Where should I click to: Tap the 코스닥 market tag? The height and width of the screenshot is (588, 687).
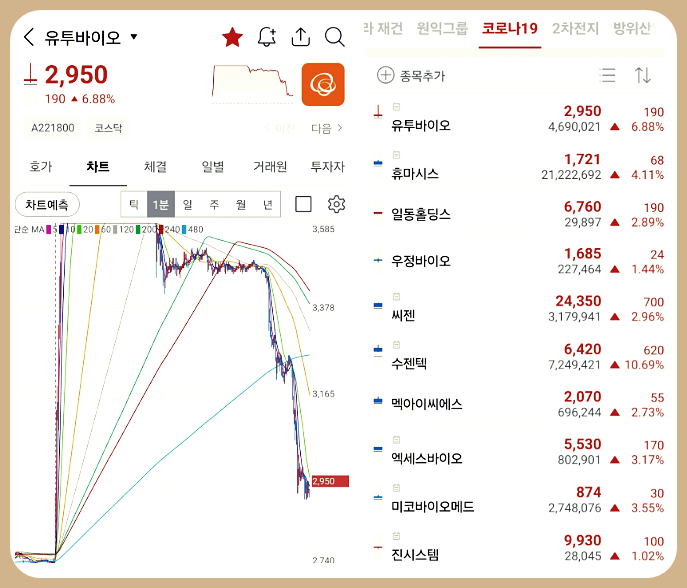[x=108, y=128]
